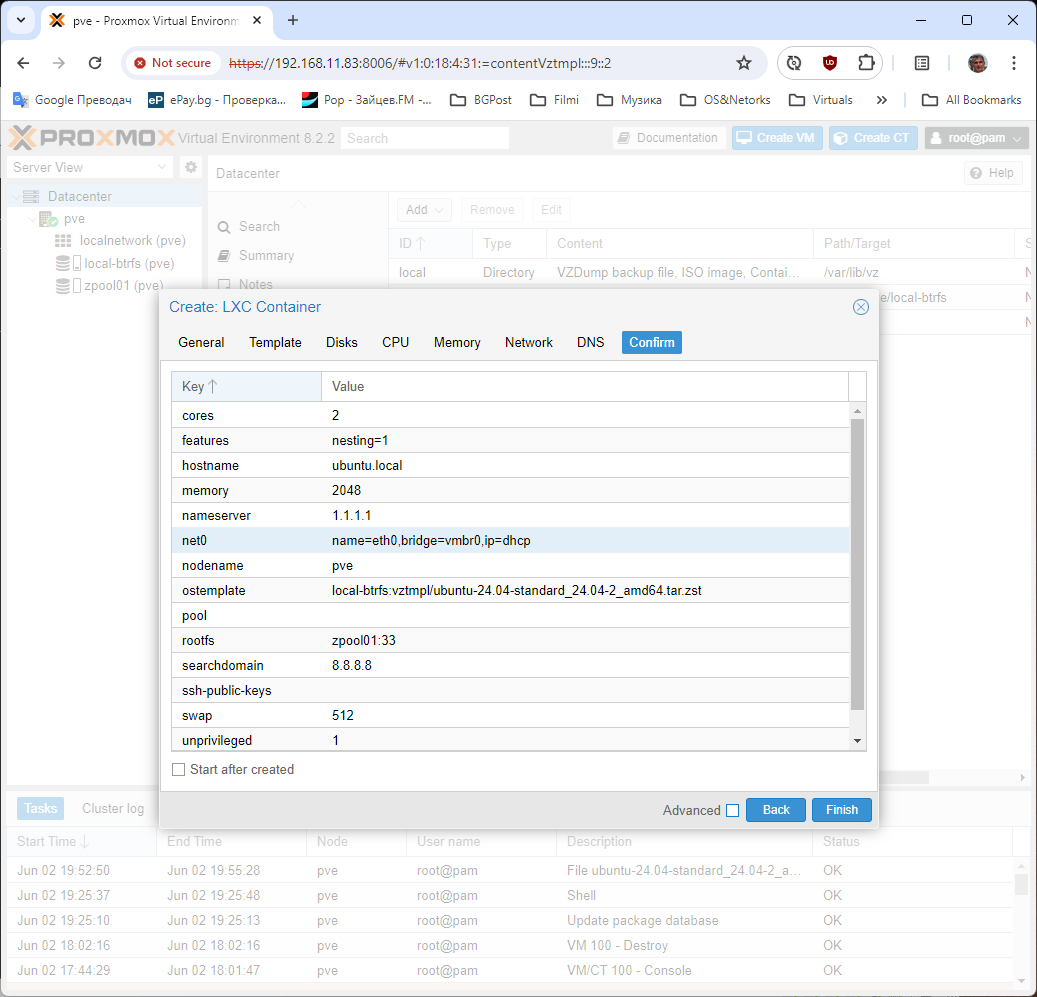
Task: Open a new browser tab
Action: coord(293,20)
